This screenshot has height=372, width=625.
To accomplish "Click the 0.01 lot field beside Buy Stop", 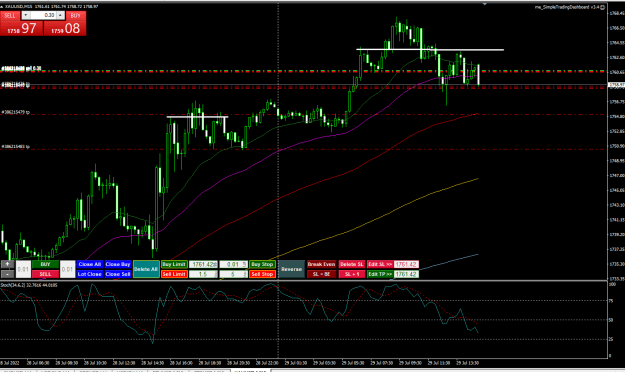I will [234, 264].
